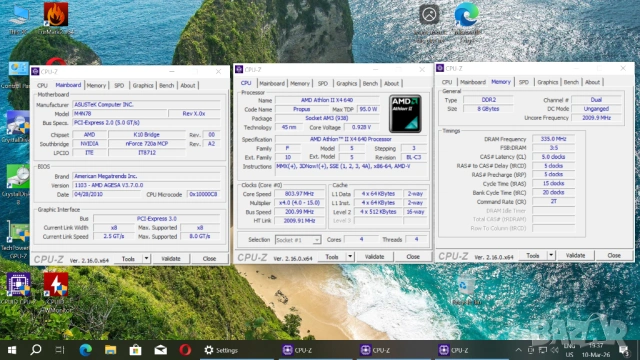640x360 pixels.
Task: Launch Opera browser from the taskbar
Action: click(185, 350)
